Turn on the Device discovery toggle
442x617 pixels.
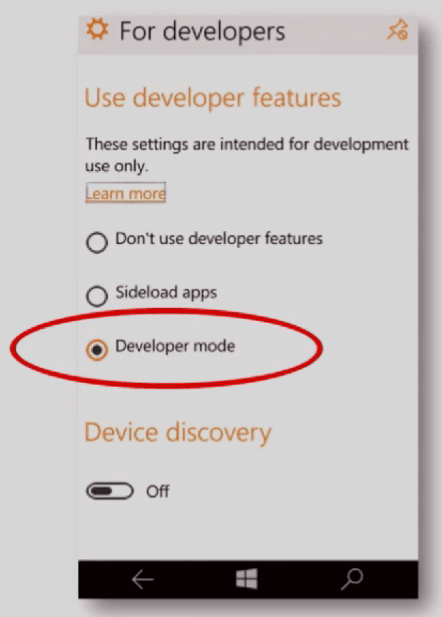pos(110,491)
